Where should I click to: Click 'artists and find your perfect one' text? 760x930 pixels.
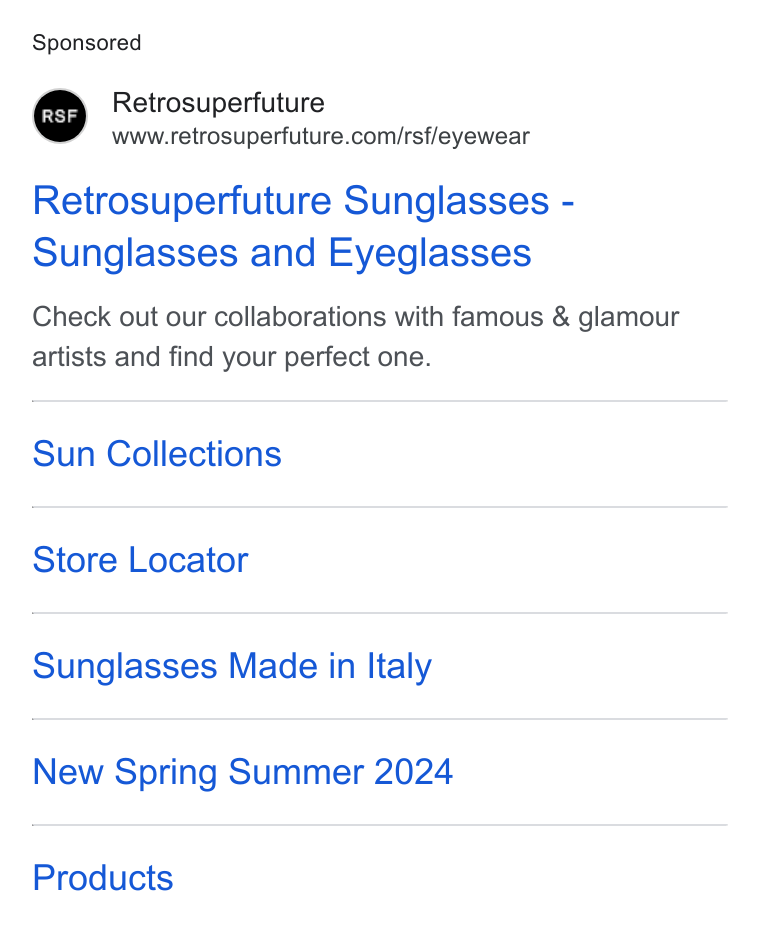pos(231,358)
